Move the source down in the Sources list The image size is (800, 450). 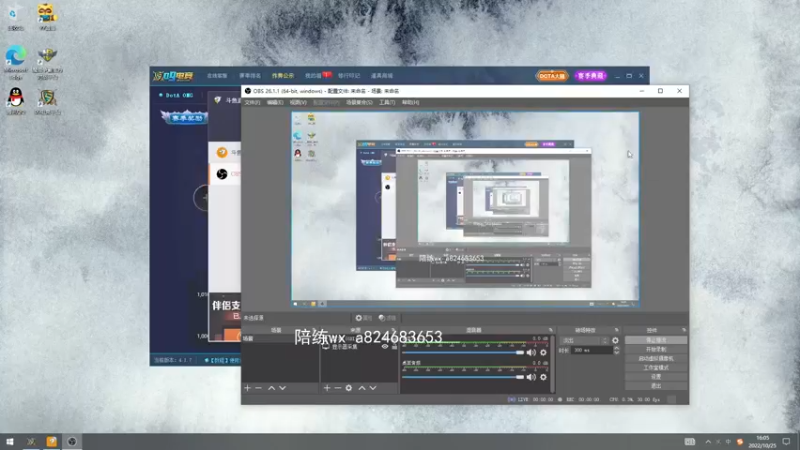(373, 388)
